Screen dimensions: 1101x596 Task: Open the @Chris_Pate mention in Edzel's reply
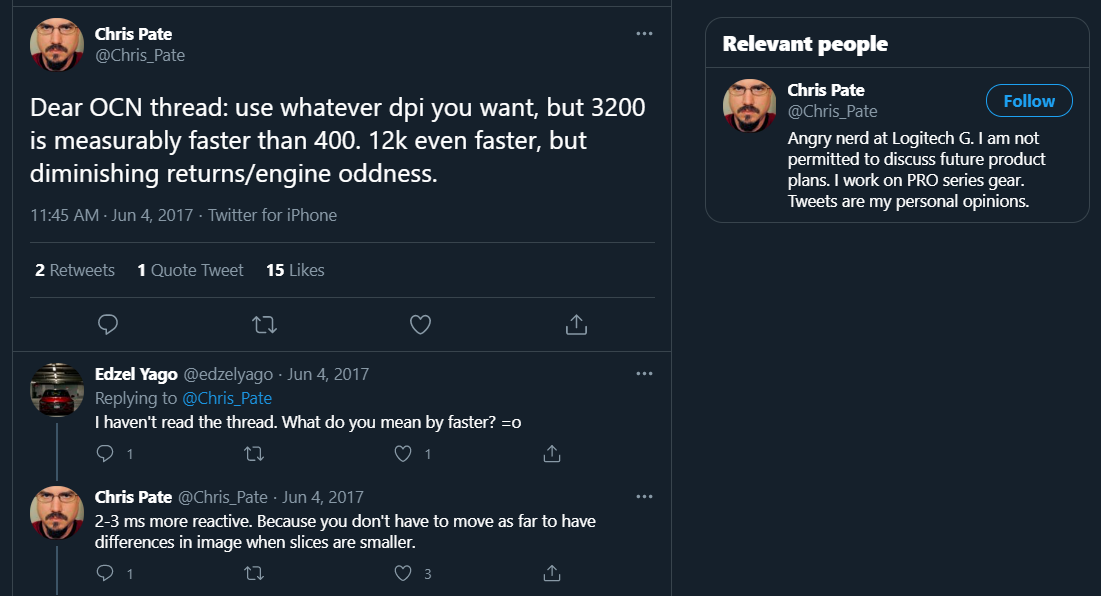[226, 398]
